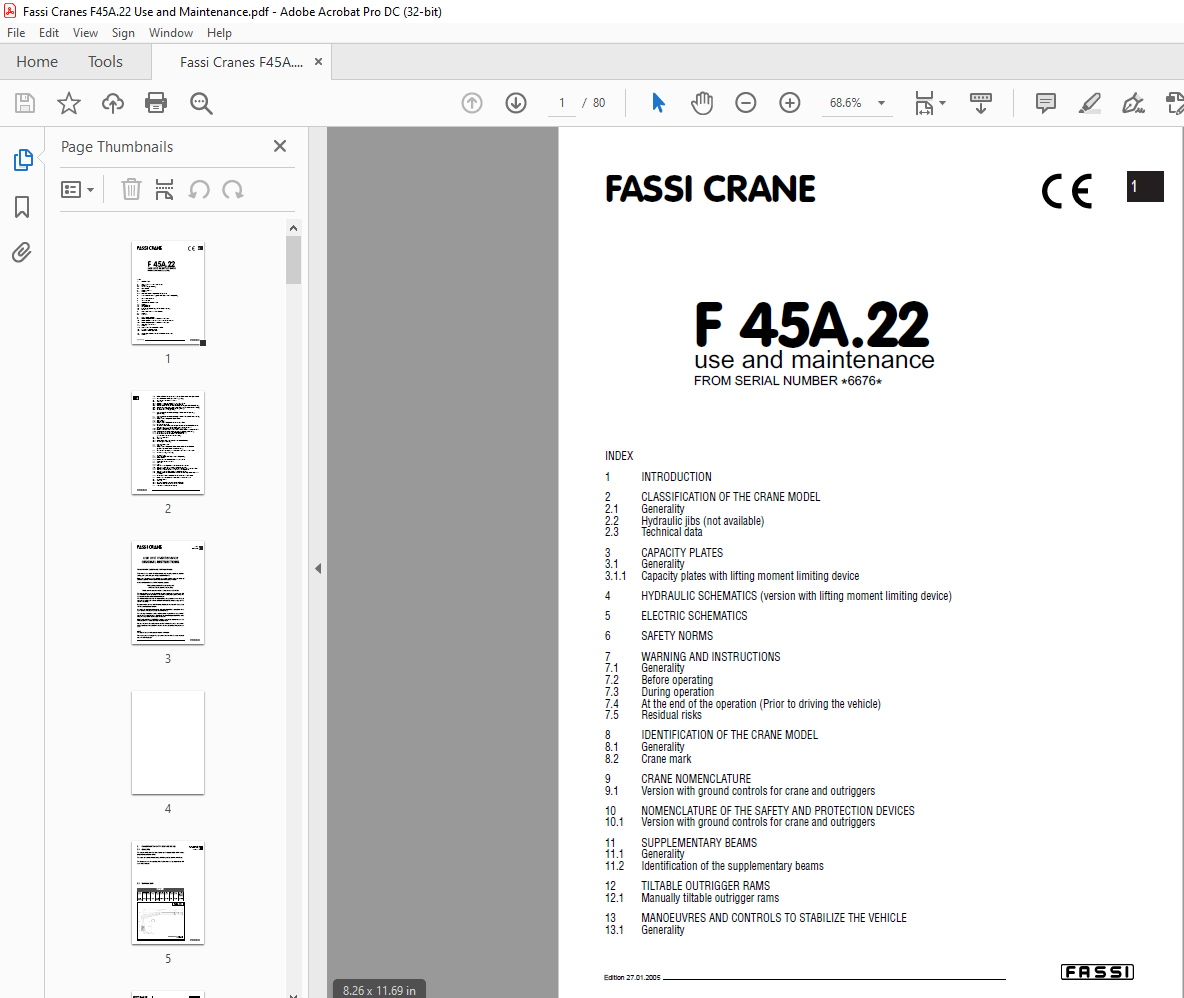The width and height of the screenshot is (1184, 998).
Task: Click the 'Crane mark' index line
Action: pyautogui.click(x=666, y=759)
